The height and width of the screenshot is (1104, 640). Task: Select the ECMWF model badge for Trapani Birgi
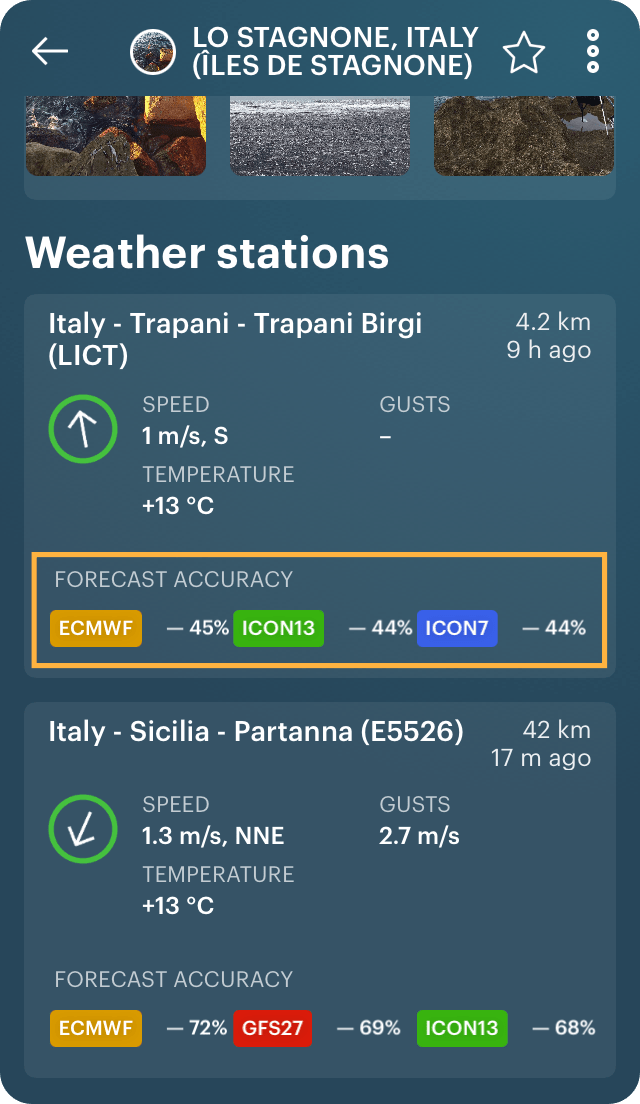(95, 628)
